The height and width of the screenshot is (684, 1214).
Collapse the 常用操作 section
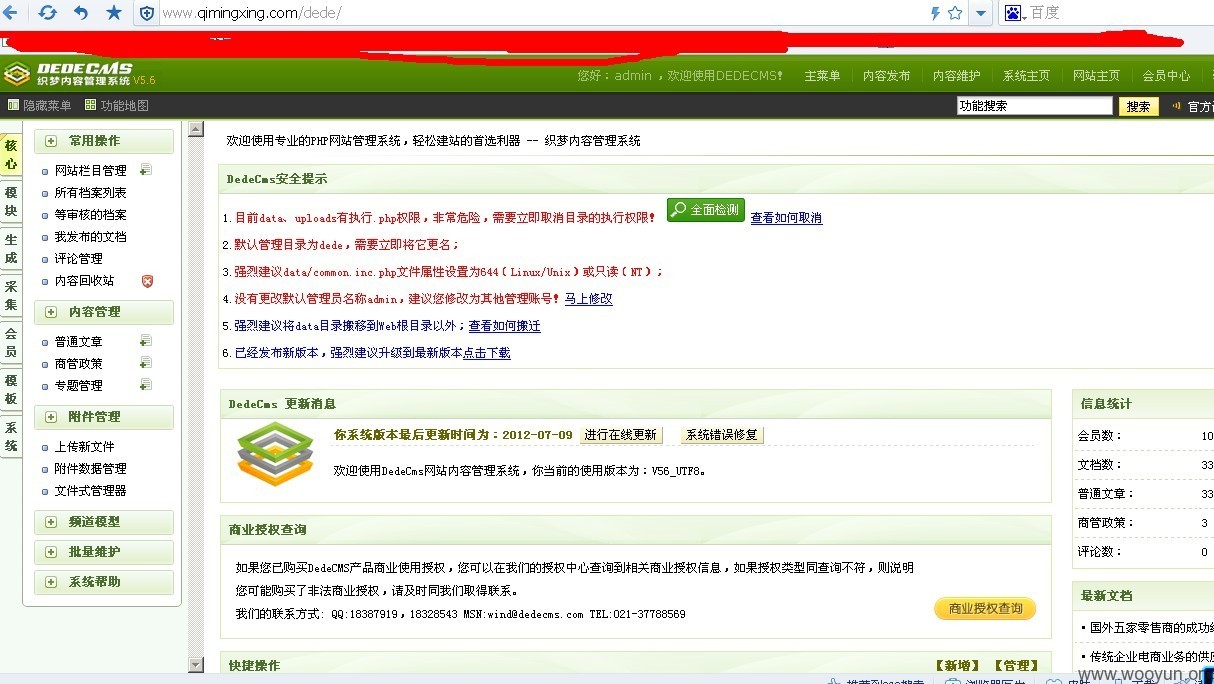(103, 141)
